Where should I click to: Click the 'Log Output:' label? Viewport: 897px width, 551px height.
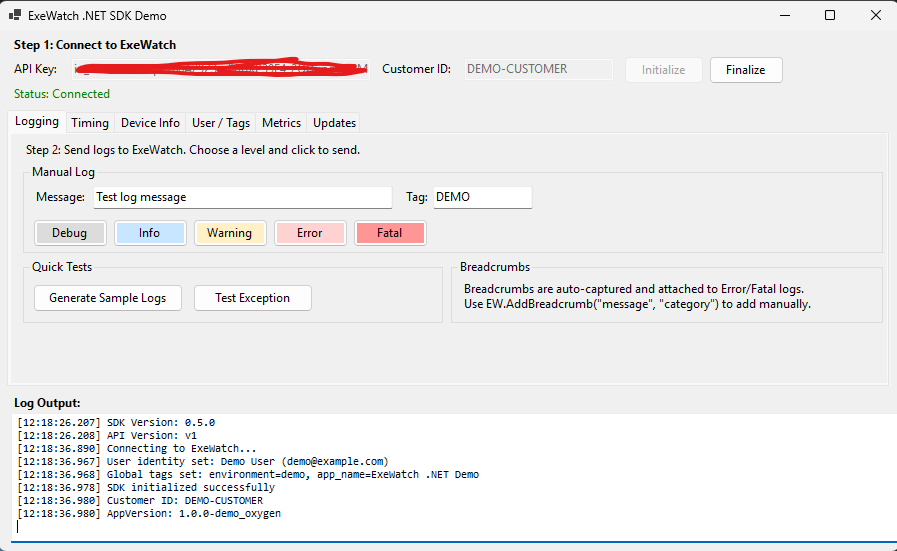point(47,403)
